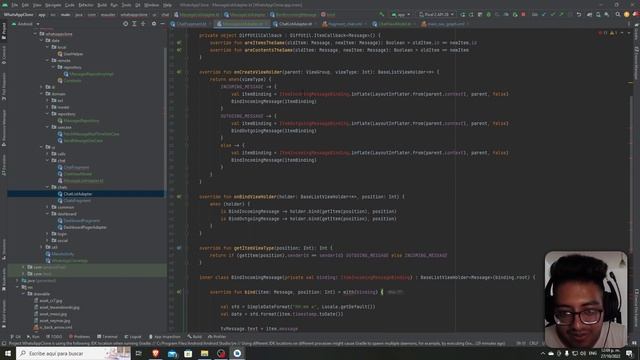The image size is (640, 360).
Task: Click the undo arrow icon in toolbar
Action: click(579, 14)
